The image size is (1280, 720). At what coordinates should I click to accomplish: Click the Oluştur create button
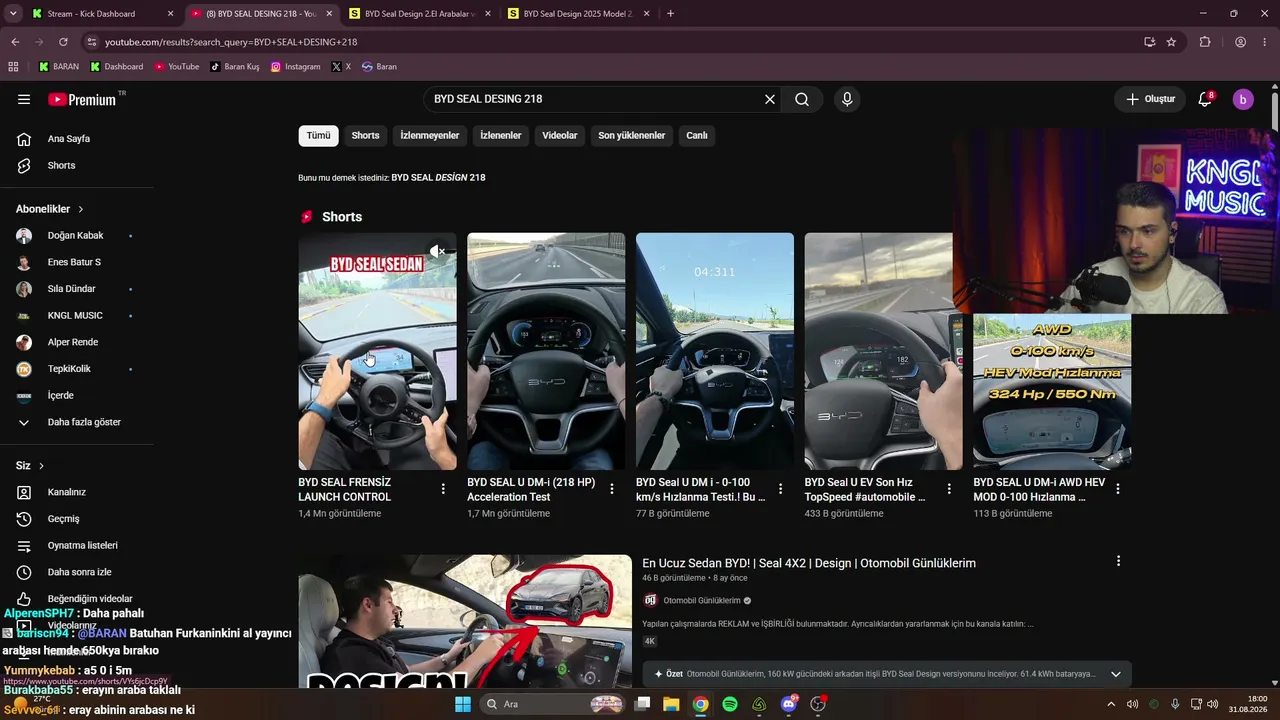point(1150,99)
